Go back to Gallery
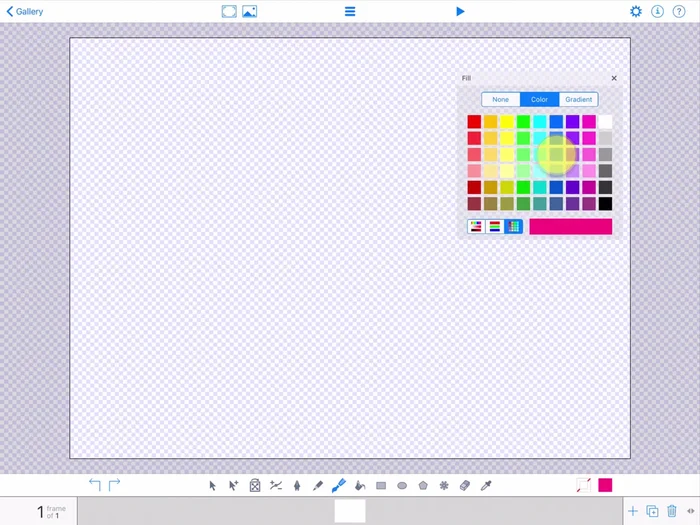 (x=25, y=11)
